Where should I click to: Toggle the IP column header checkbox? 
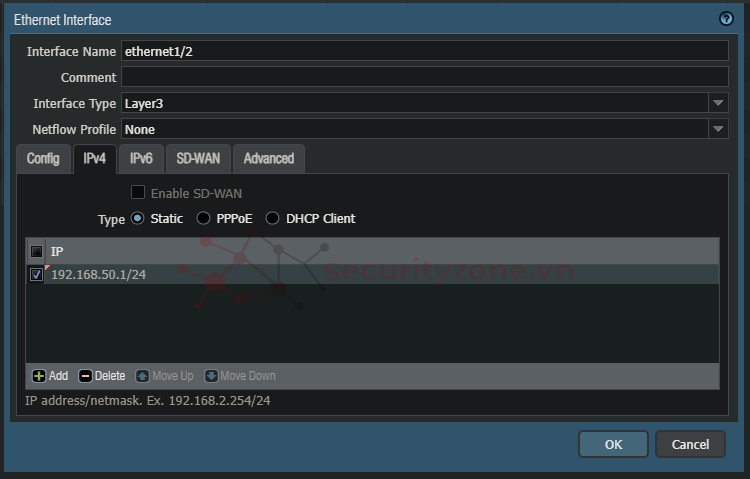coord(36,252)
